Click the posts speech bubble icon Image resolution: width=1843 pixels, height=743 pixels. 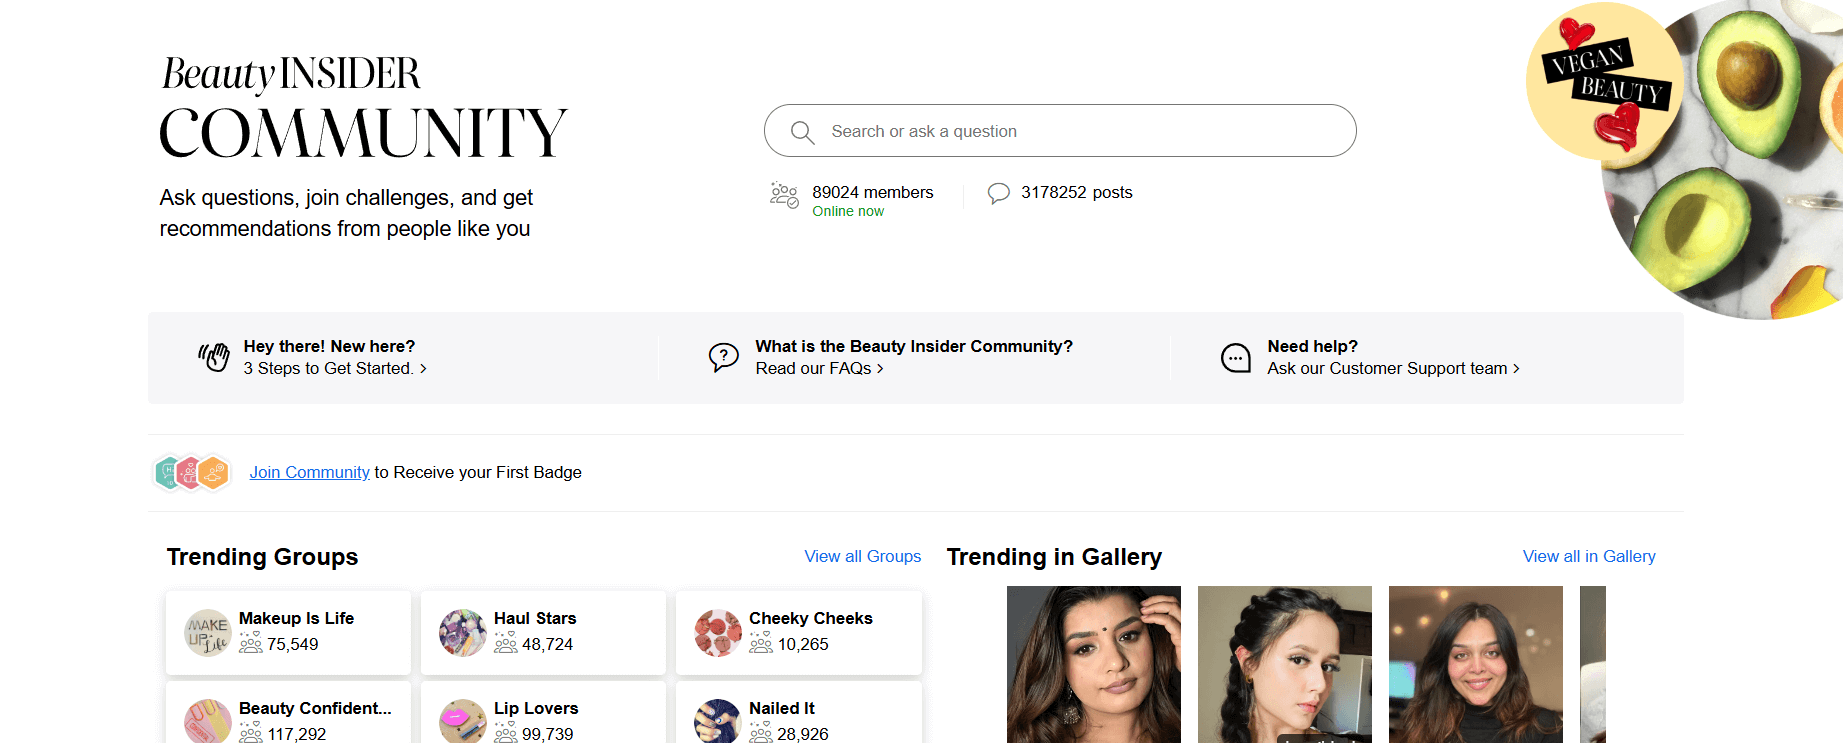point(998,193)
